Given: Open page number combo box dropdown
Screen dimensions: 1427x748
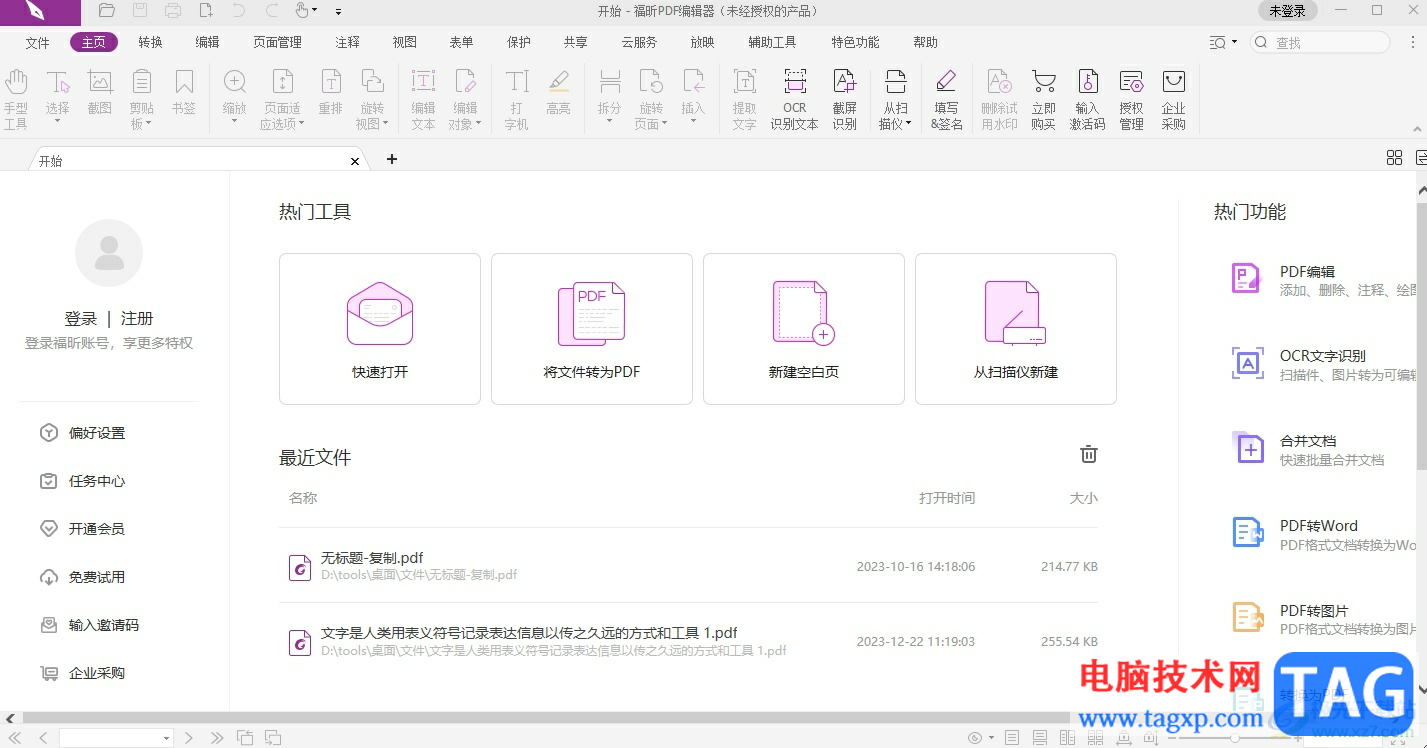Looking at the screenshot, I should (167, 738).
